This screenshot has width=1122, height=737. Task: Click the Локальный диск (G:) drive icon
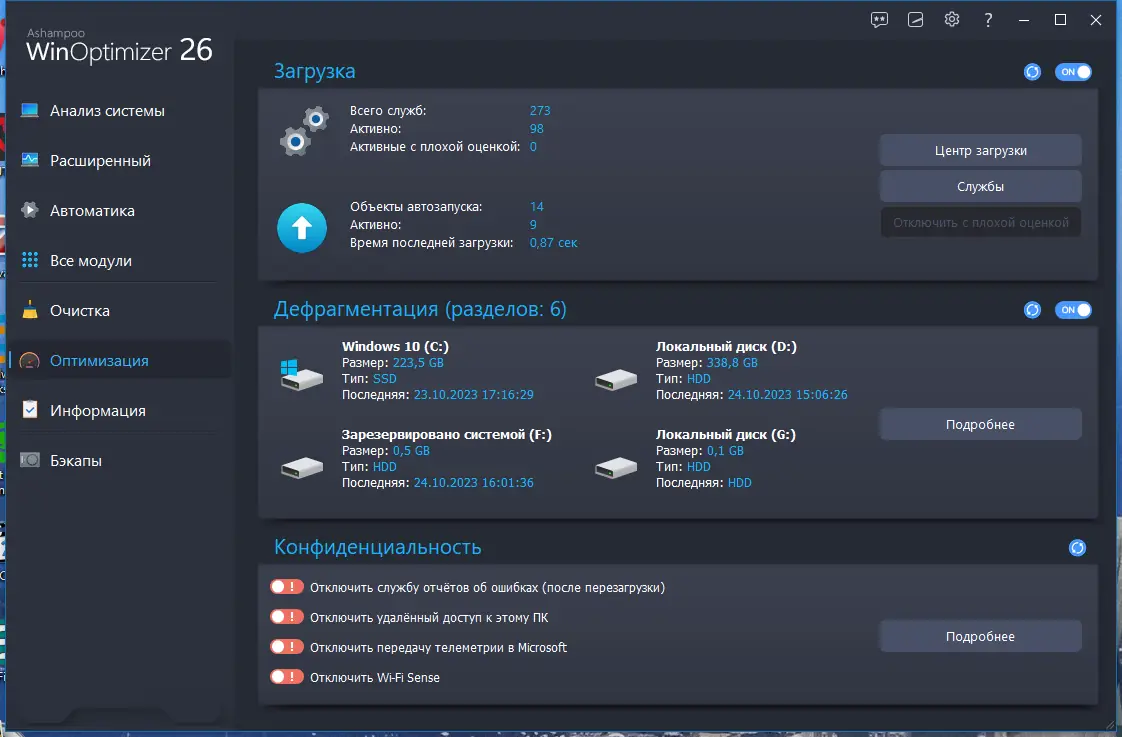click(615, 467)
